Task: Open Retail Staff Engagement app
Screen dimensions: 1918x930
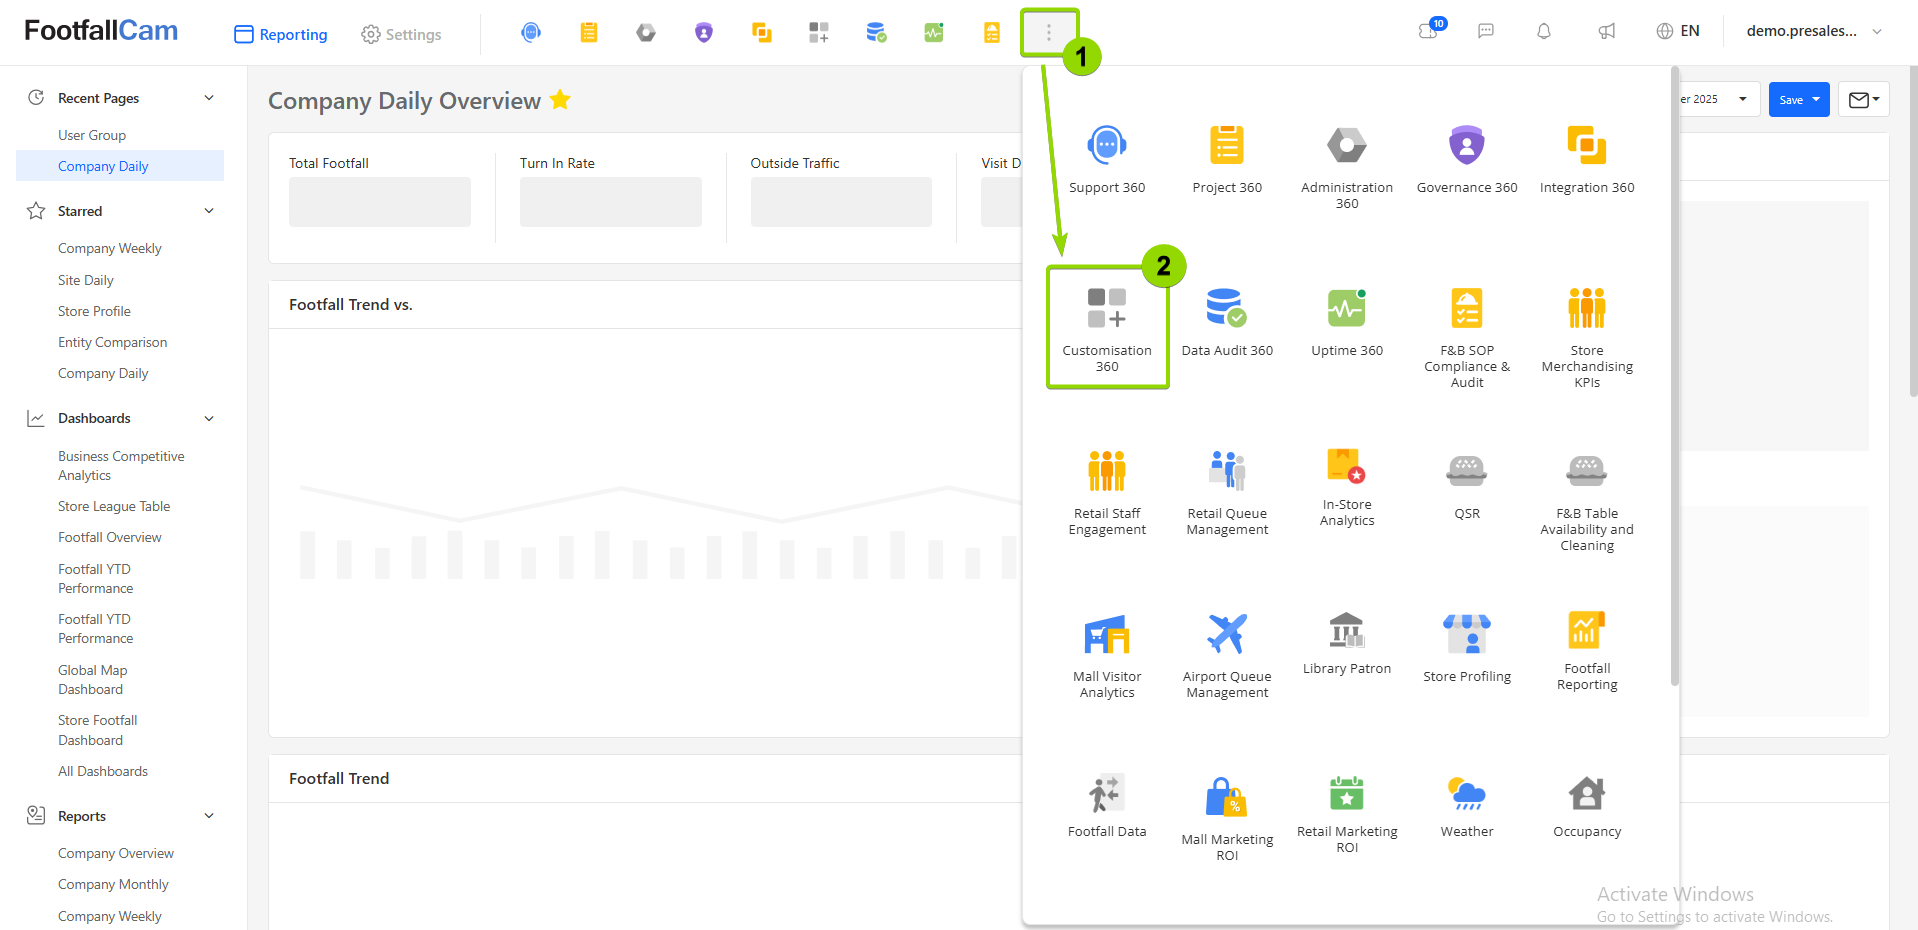Action: point(1107,492)
